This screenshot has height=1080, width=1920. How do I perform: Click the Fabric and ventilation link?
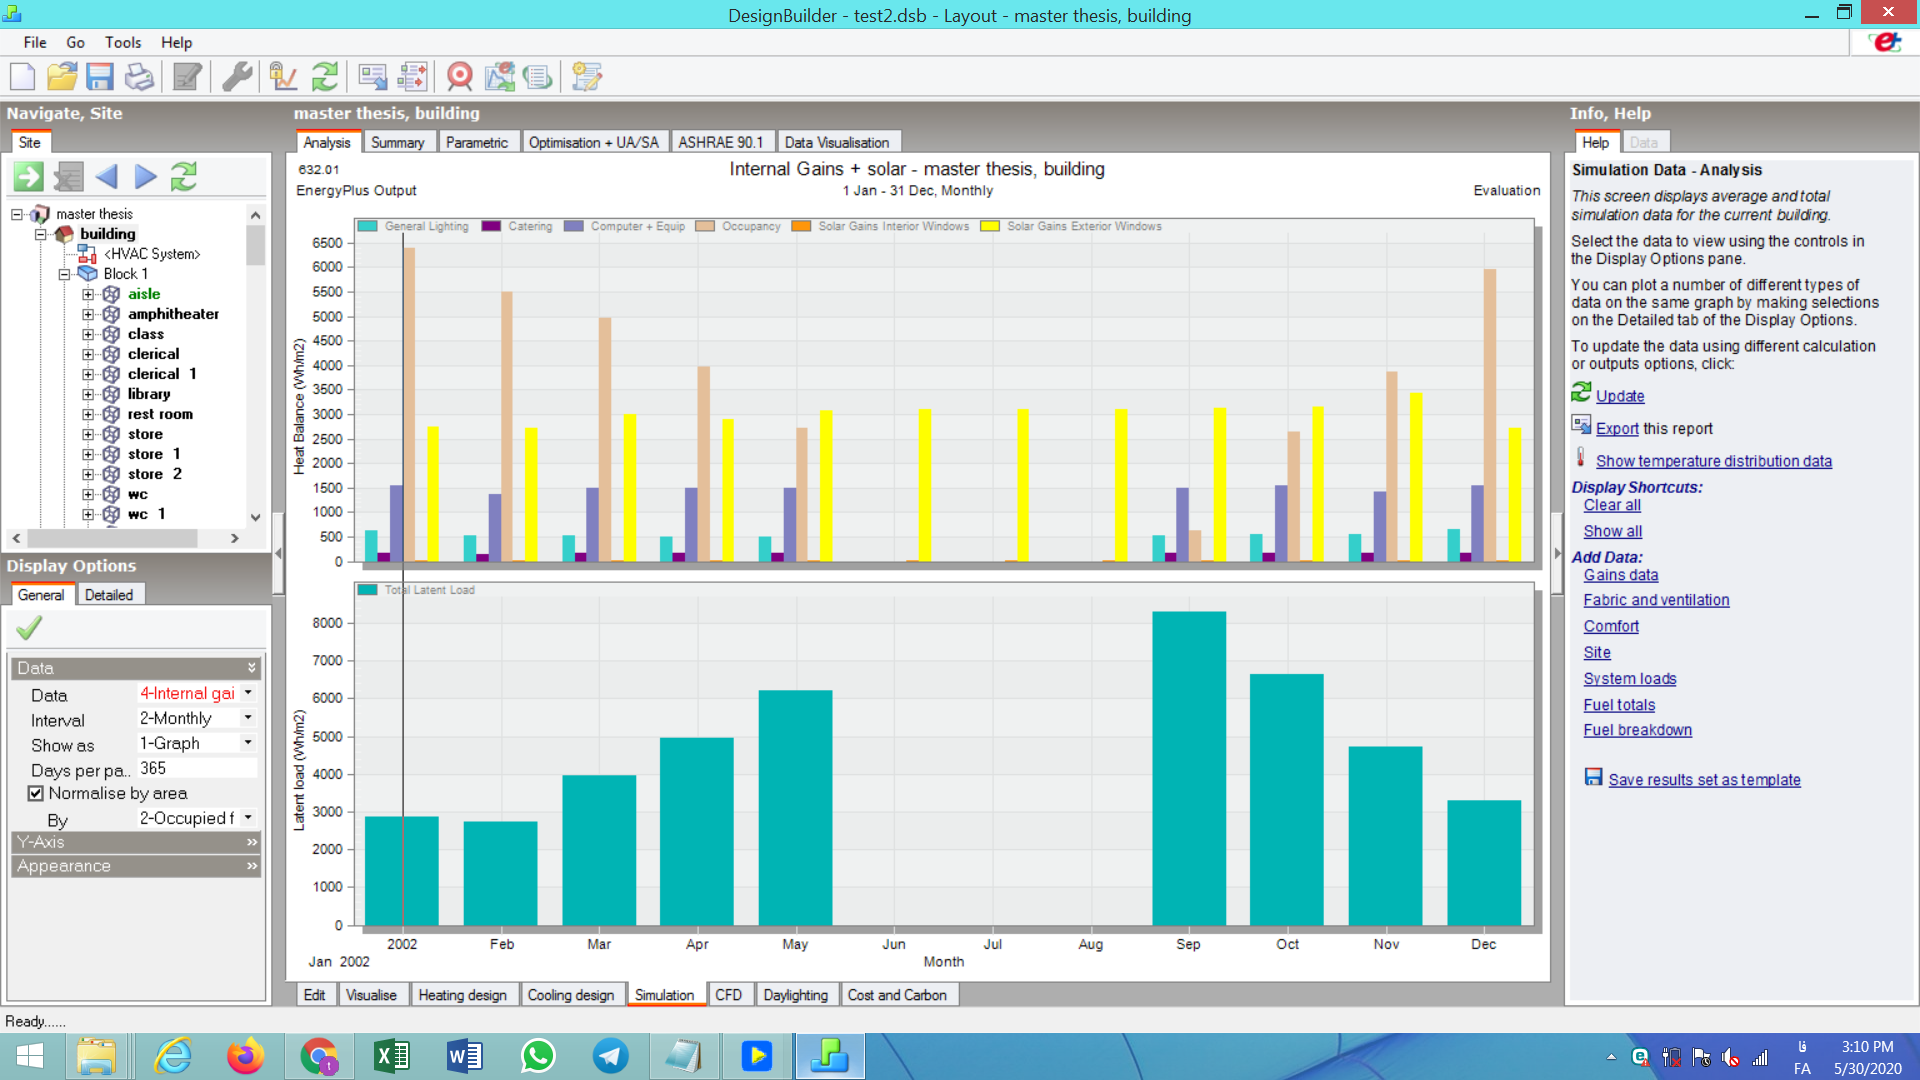tap(1656, 600)
